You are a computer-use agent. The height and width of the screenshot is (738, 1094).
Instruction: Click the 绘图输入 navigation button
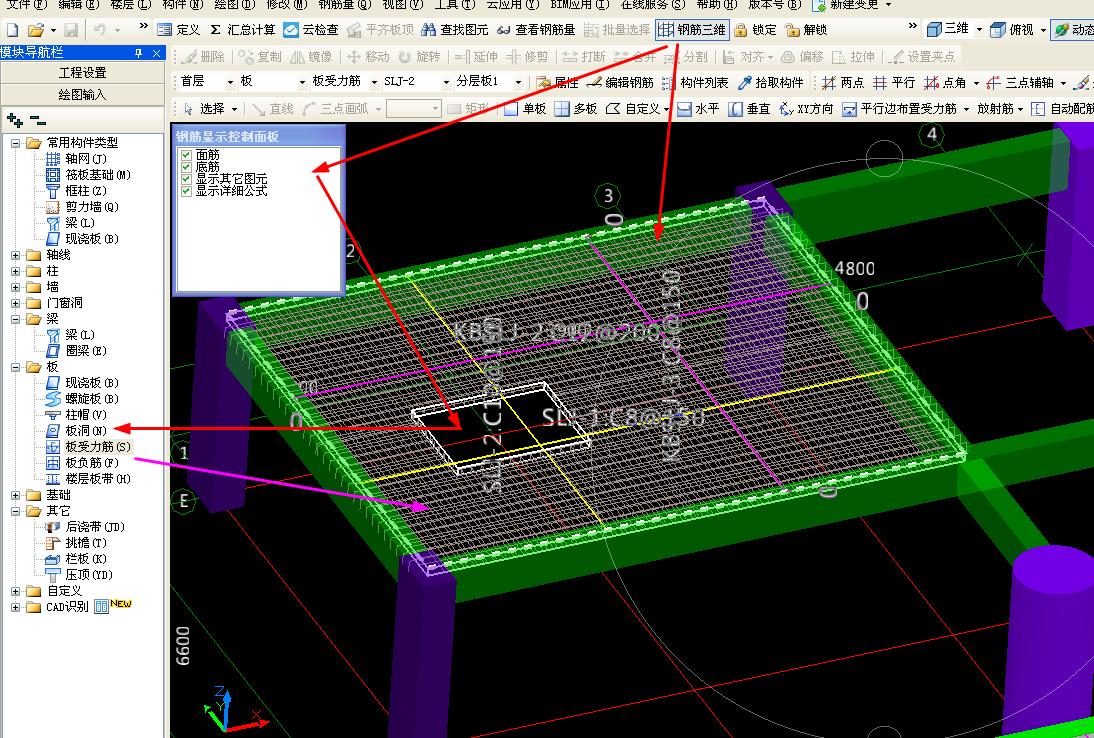pos(82,95)
